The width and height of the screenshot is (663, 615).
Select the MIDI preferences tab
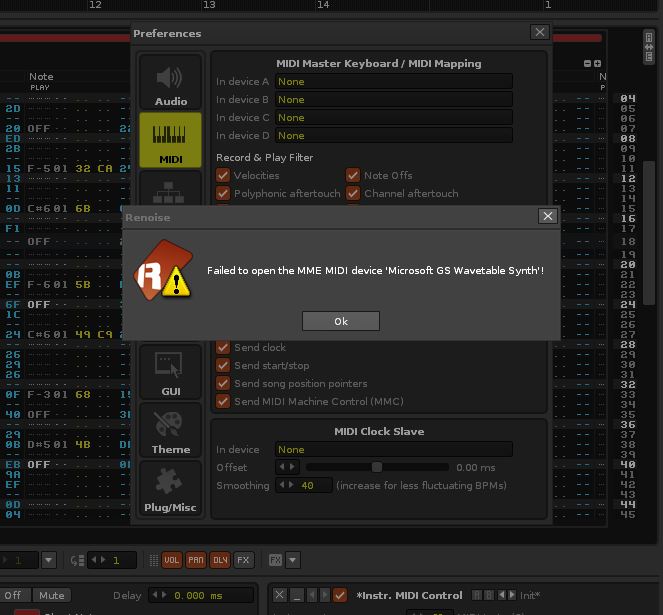tap(170, 140)
